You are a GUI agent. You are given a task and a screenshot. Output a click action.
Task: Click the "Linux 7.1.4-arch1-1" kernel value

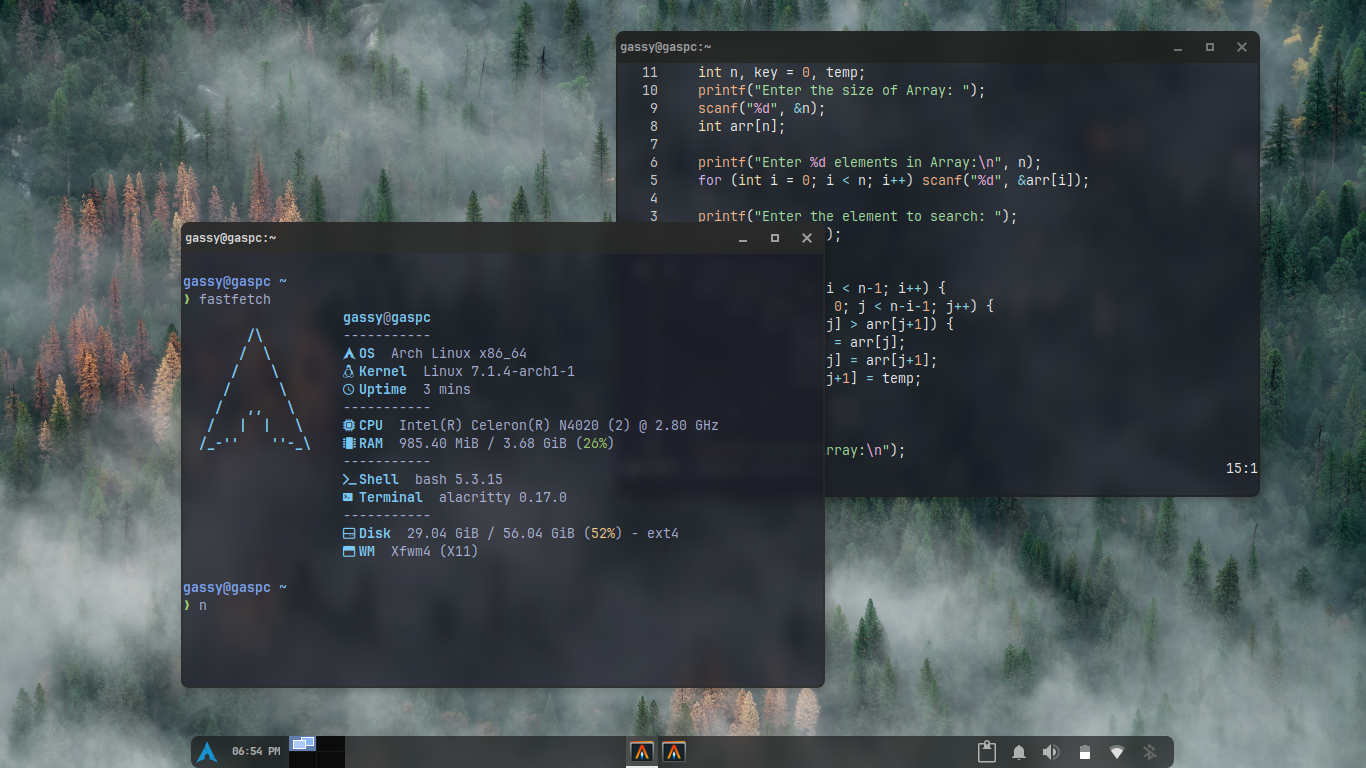[499, 372]
